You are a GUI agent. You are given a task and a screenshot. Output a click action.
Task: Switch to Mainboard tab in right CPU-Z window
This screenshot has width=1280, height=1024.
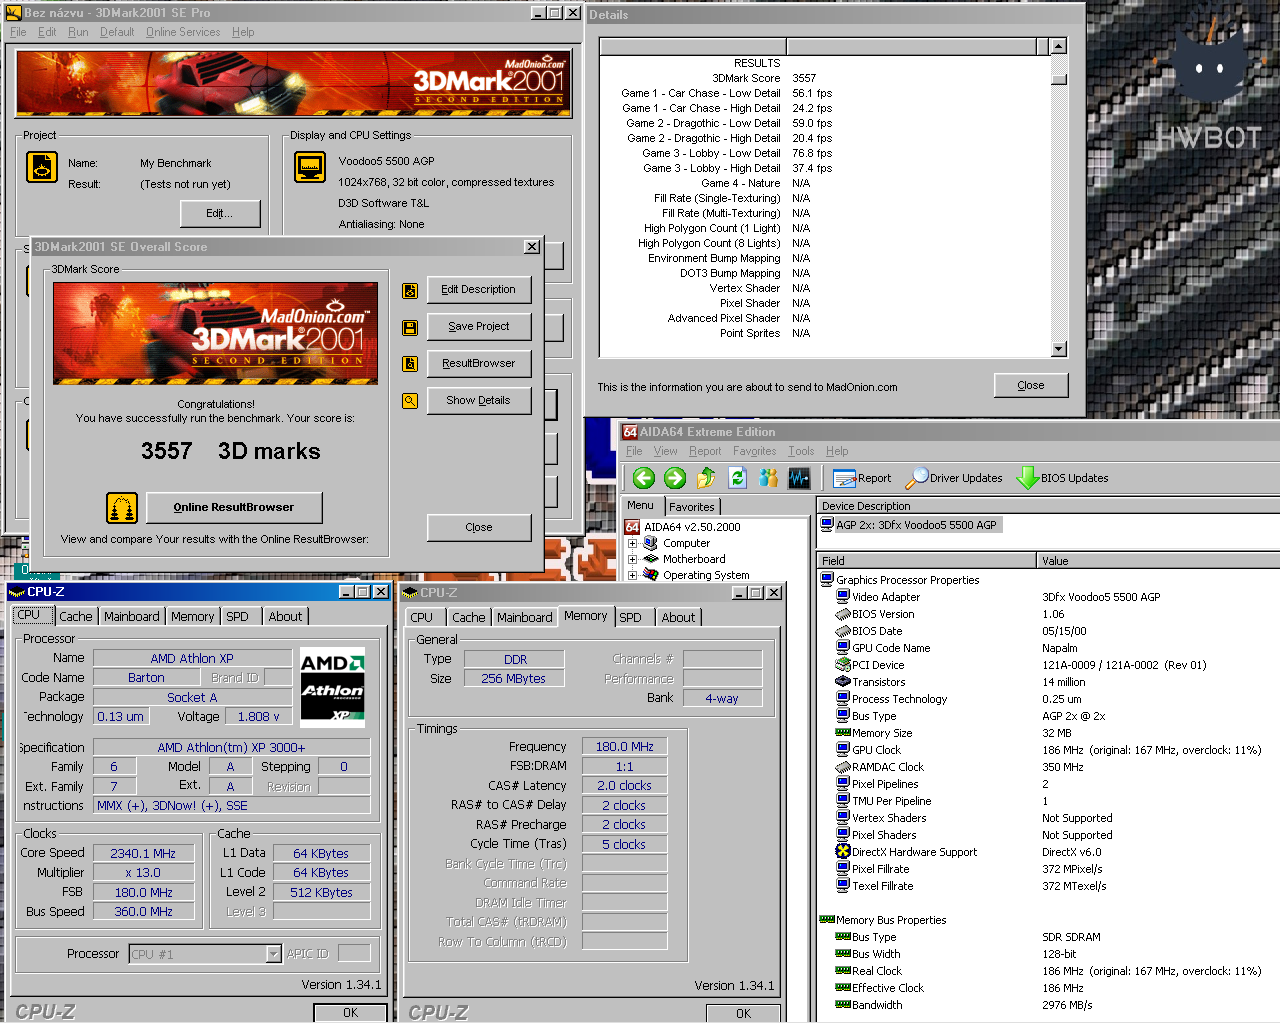tap(524, 618)
